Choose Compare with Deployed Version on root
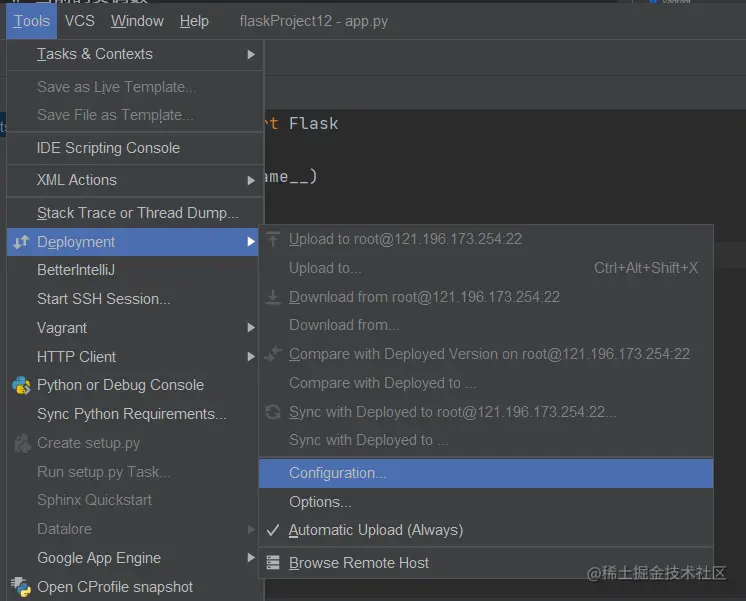The height and width of the screenshot is (601, 746). pyautogui.click(x=486, y=354)
